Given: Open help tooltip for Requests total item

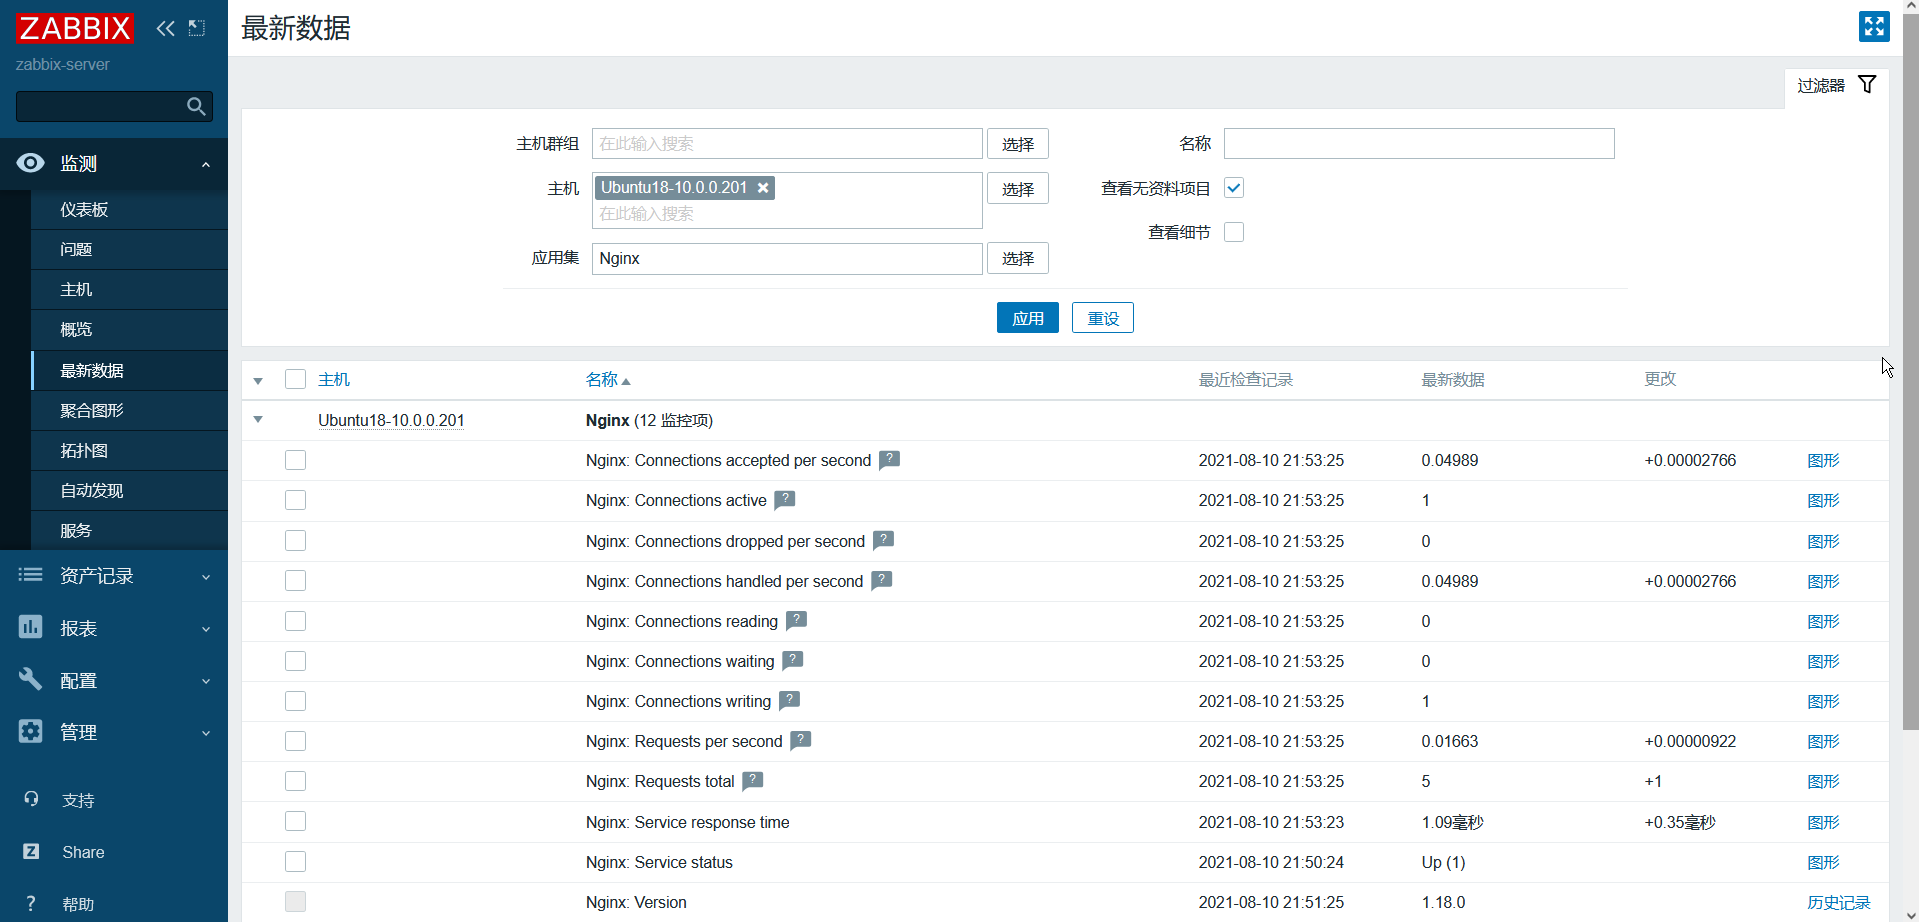Looking at the screenshot, I should point(753,780).
